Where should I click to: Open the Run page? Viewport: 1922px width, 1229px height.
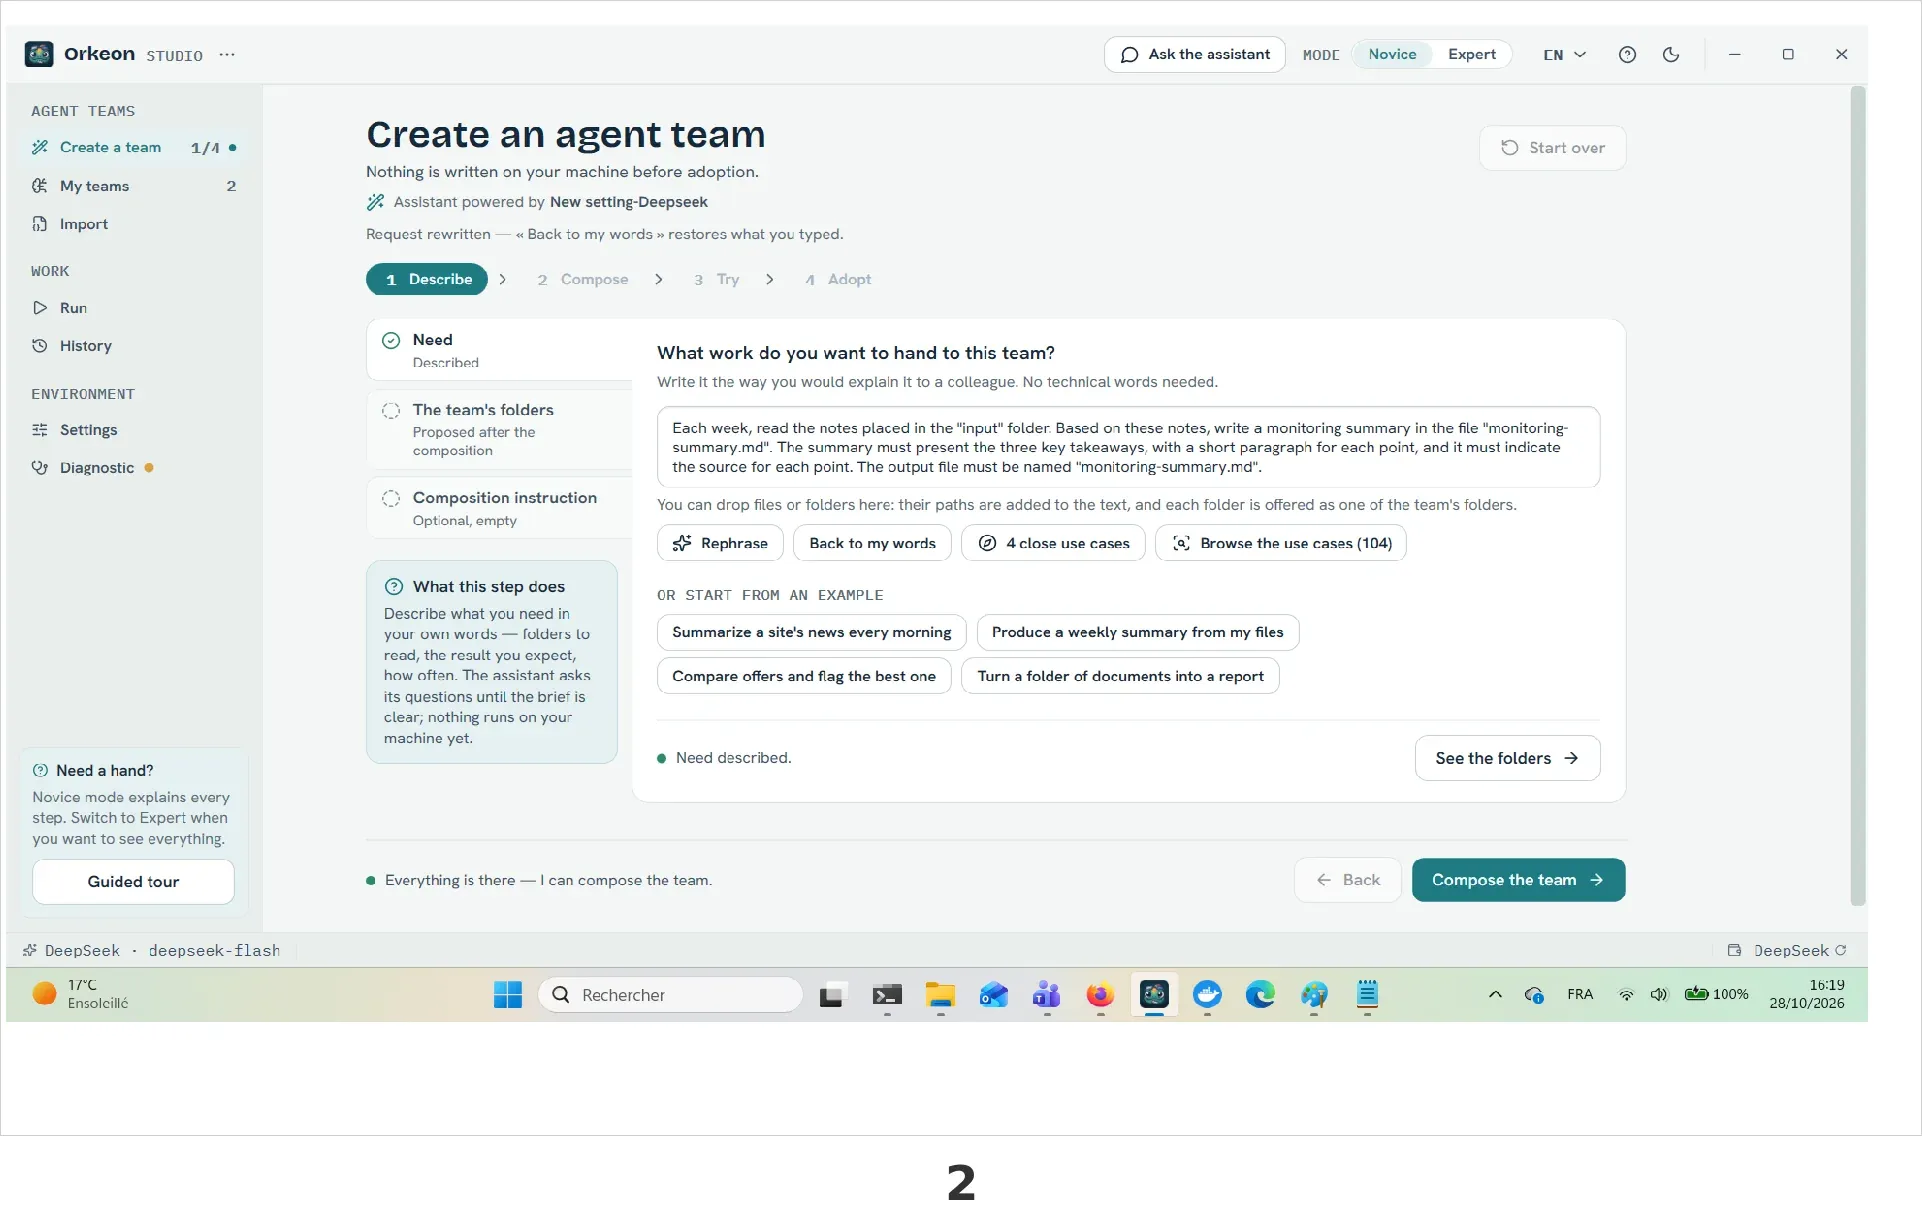(134, 308)
